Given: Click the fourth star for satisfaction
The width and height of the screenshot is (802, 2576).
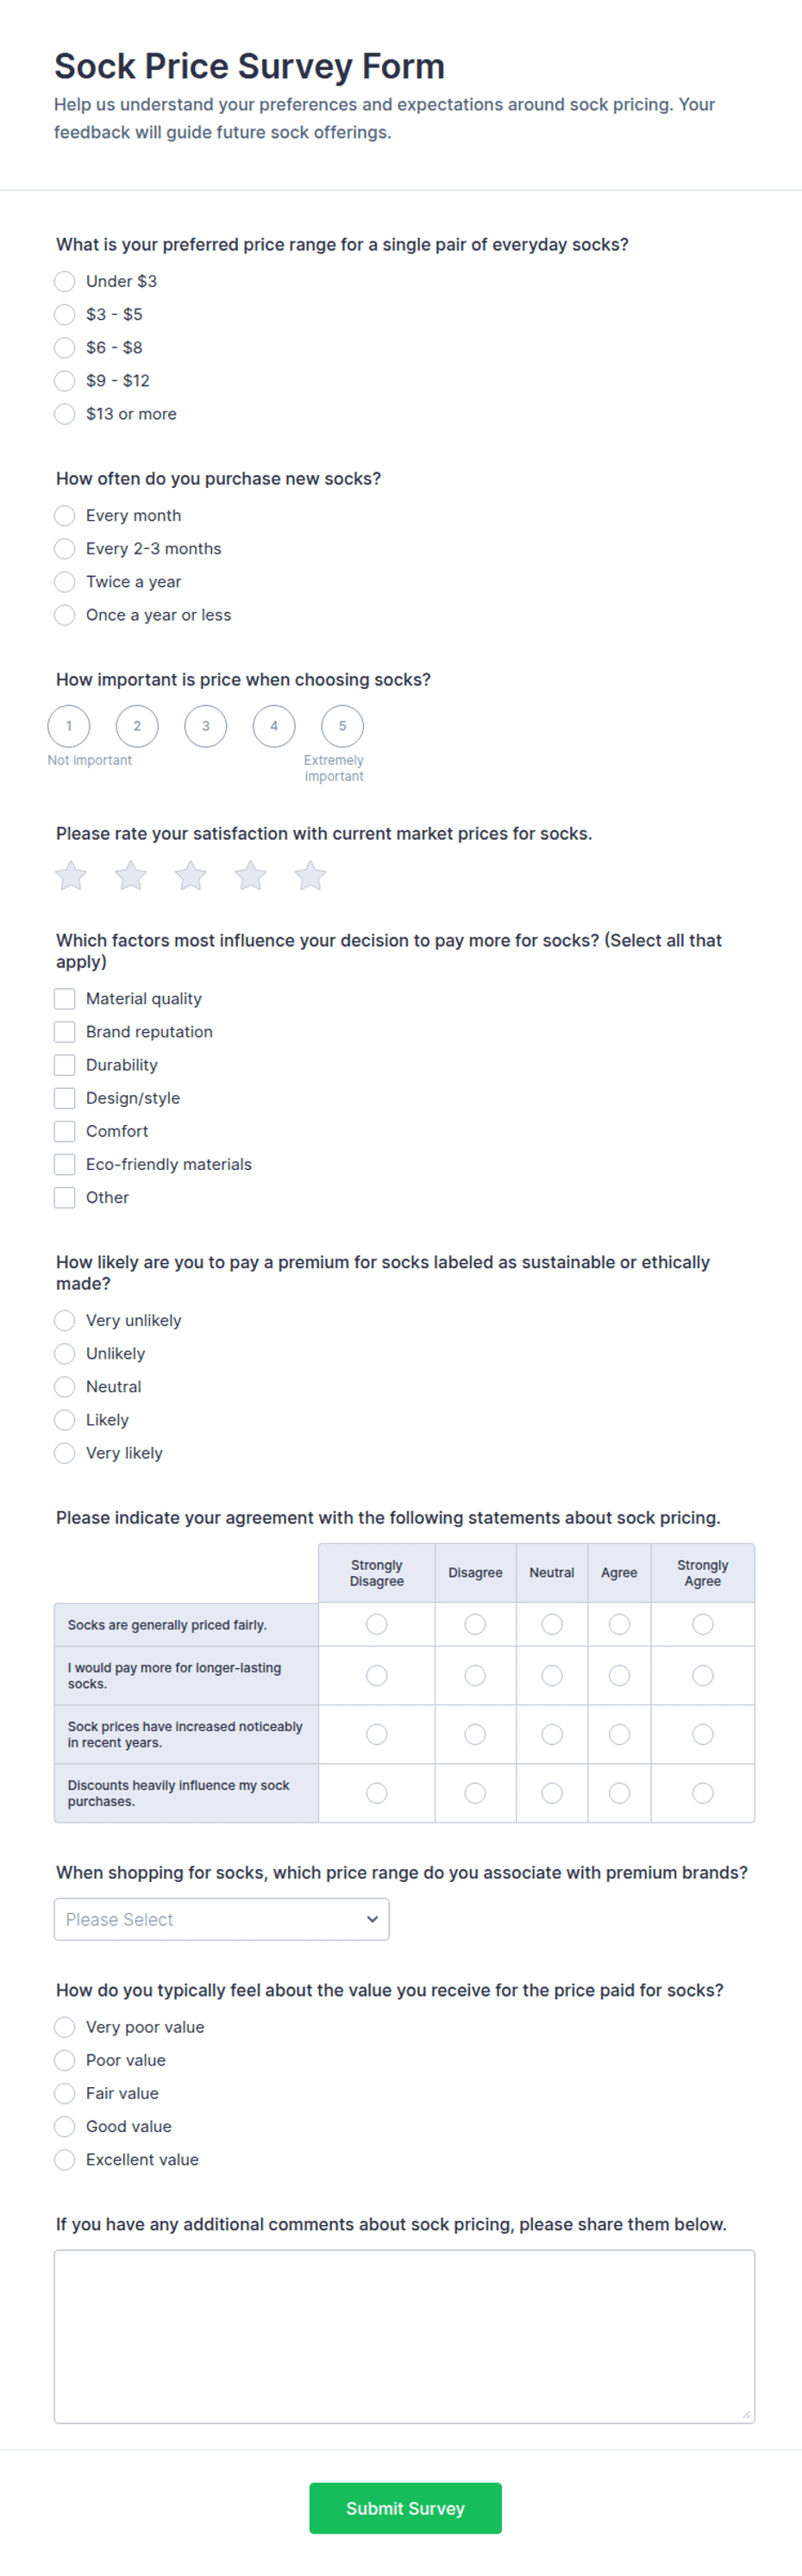Looking at the screenshot, I should [x=251, y=876].
